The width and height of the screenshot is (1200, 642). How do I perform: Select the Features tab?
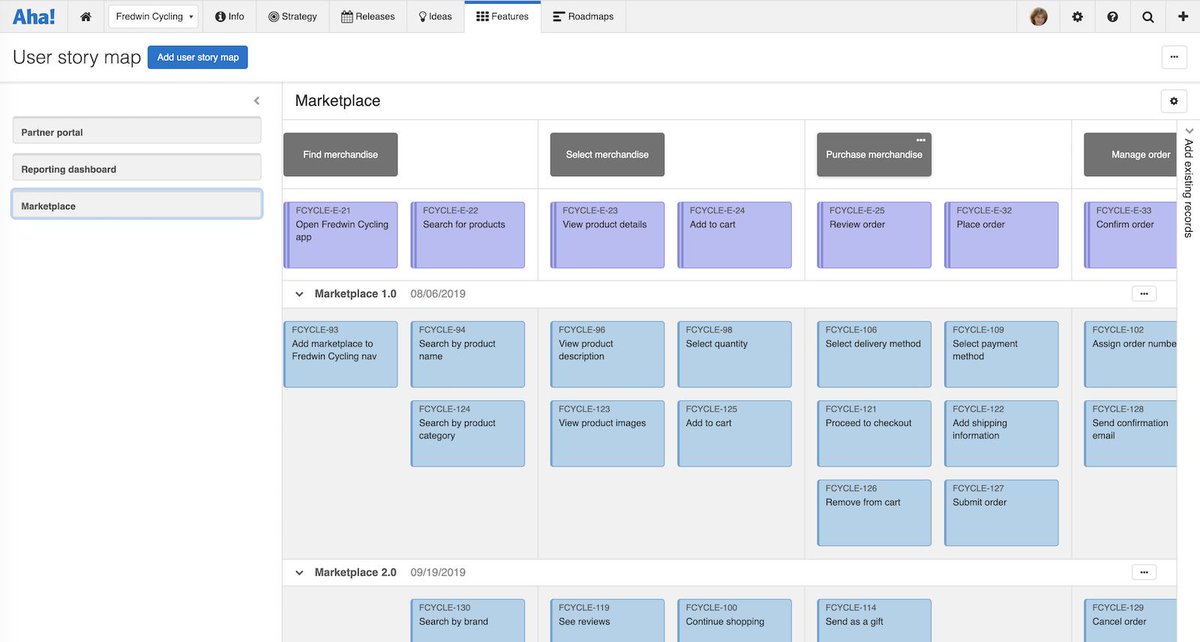(x=502, y=16)
